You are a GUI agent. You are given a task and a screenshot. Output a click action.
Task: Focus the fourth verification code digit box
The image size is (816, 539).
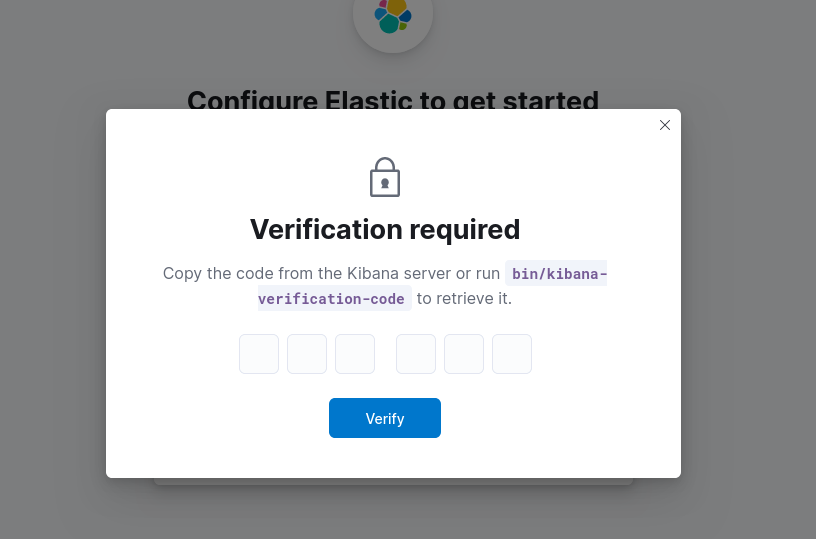point(416,354)
